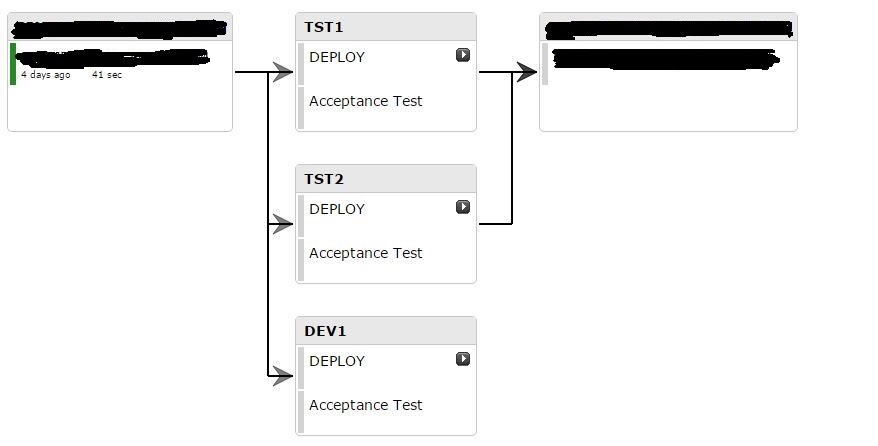
Task: Open DEV1 Acceptance Test job
Action: (x=365, y=405)
